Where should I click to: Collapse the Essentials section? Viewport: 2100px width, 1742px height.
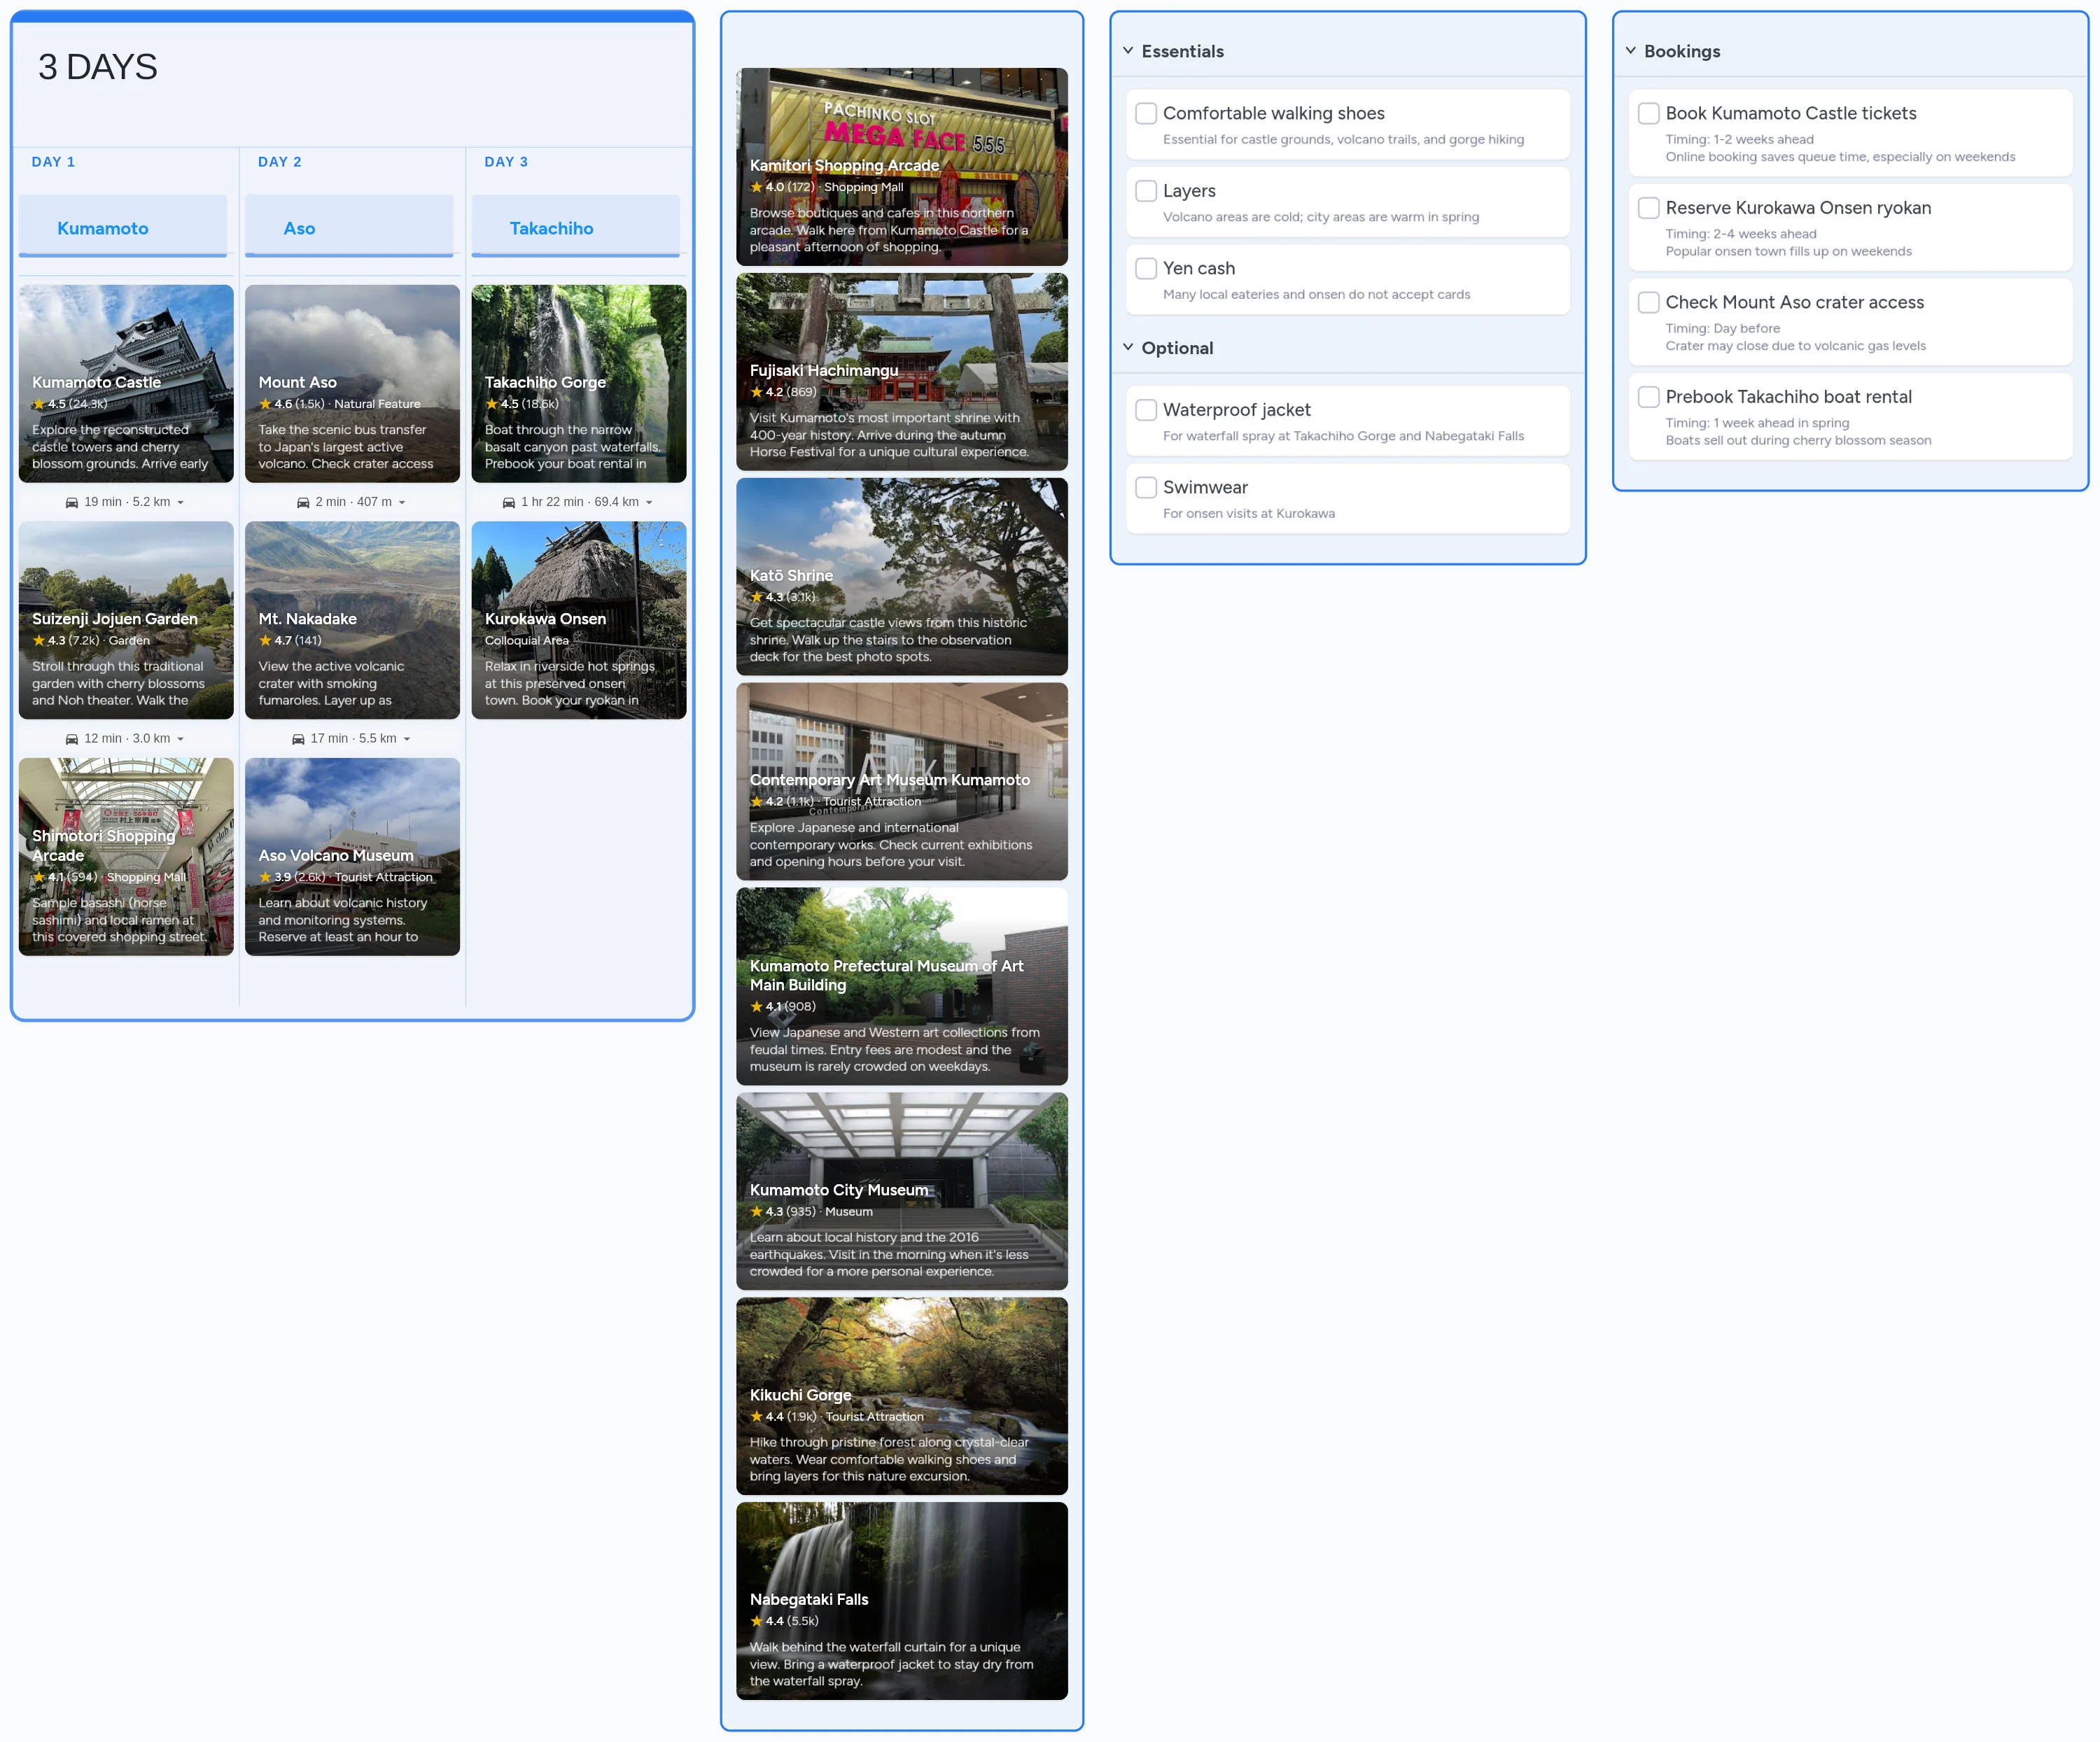[1128, 50]
